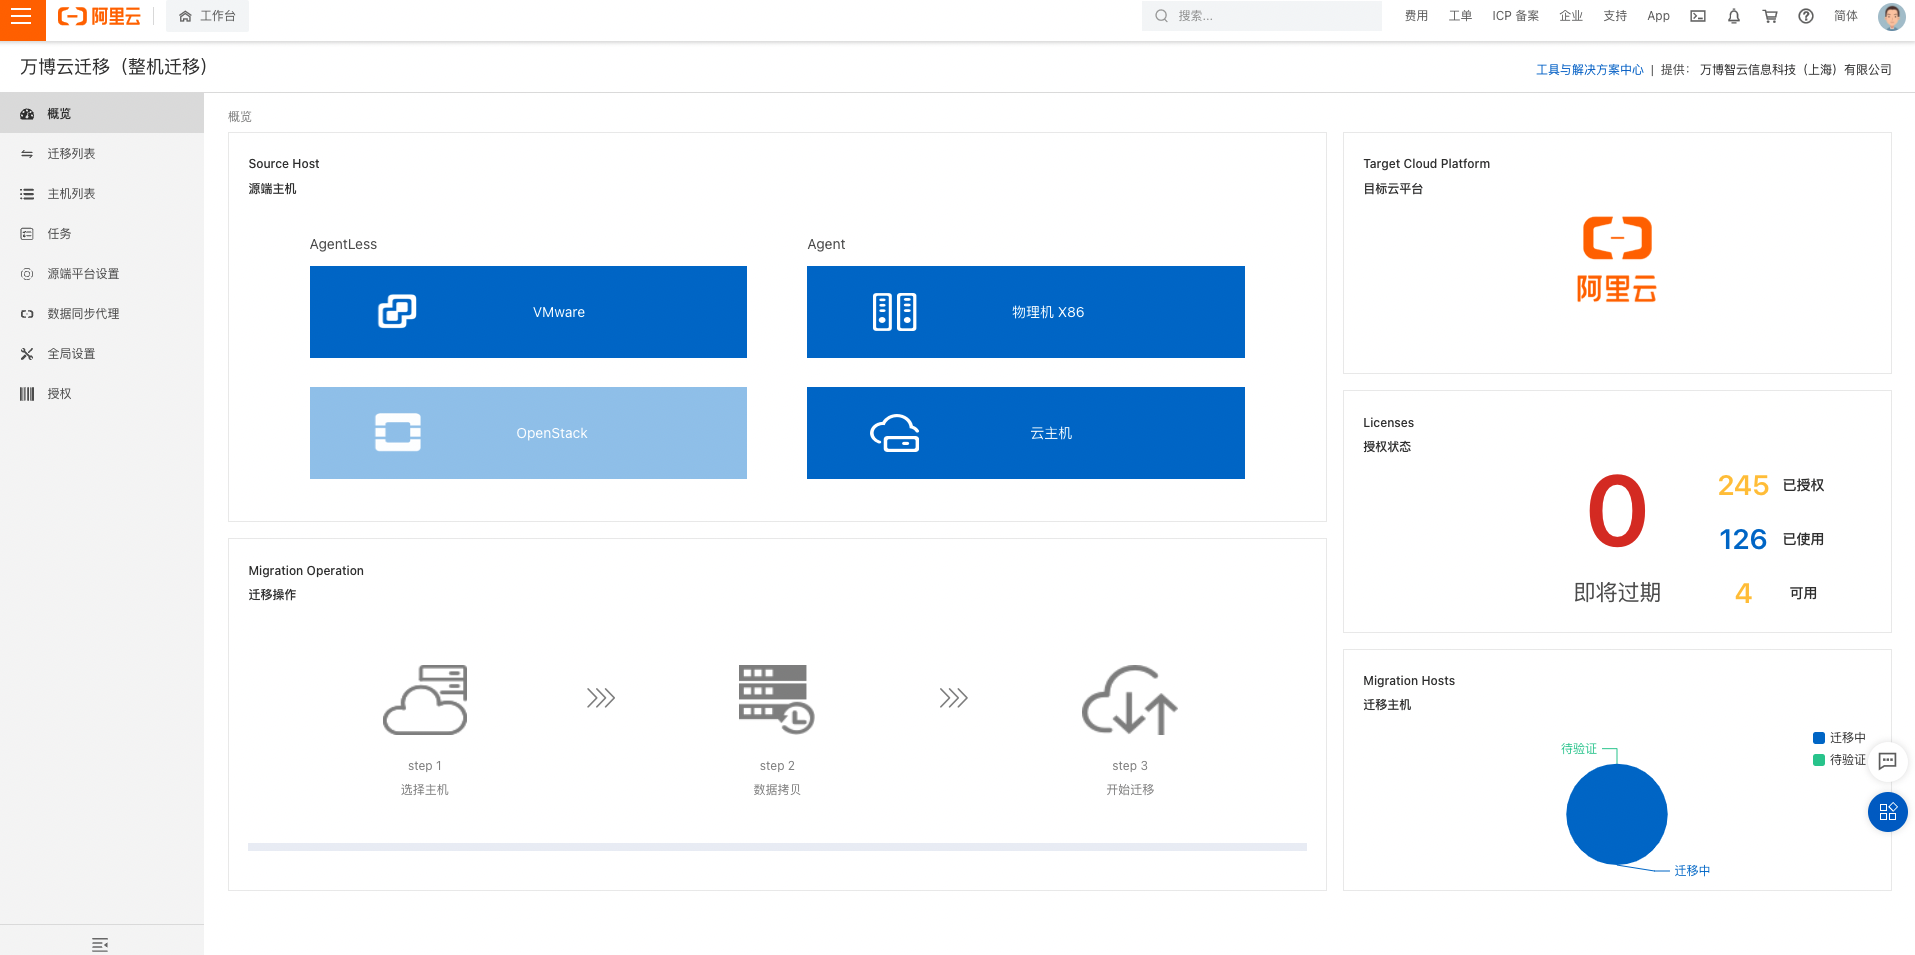1915x955 pixels.
Task: Click the migration operation progress bar
Action: [777, 847]
